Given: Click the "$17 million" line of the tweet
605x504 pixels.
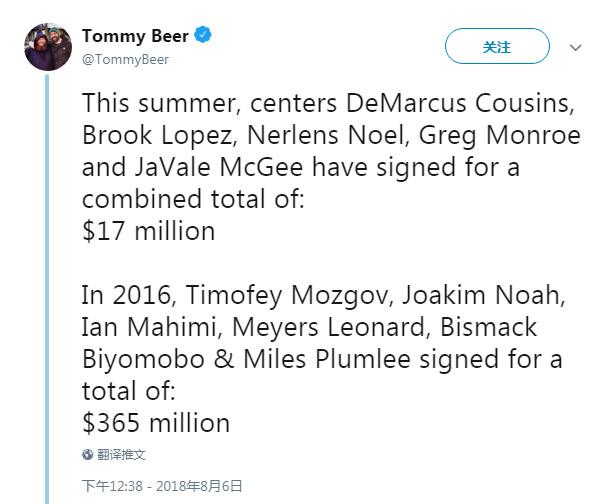Looking at the screenshot, I should [149, 231].
